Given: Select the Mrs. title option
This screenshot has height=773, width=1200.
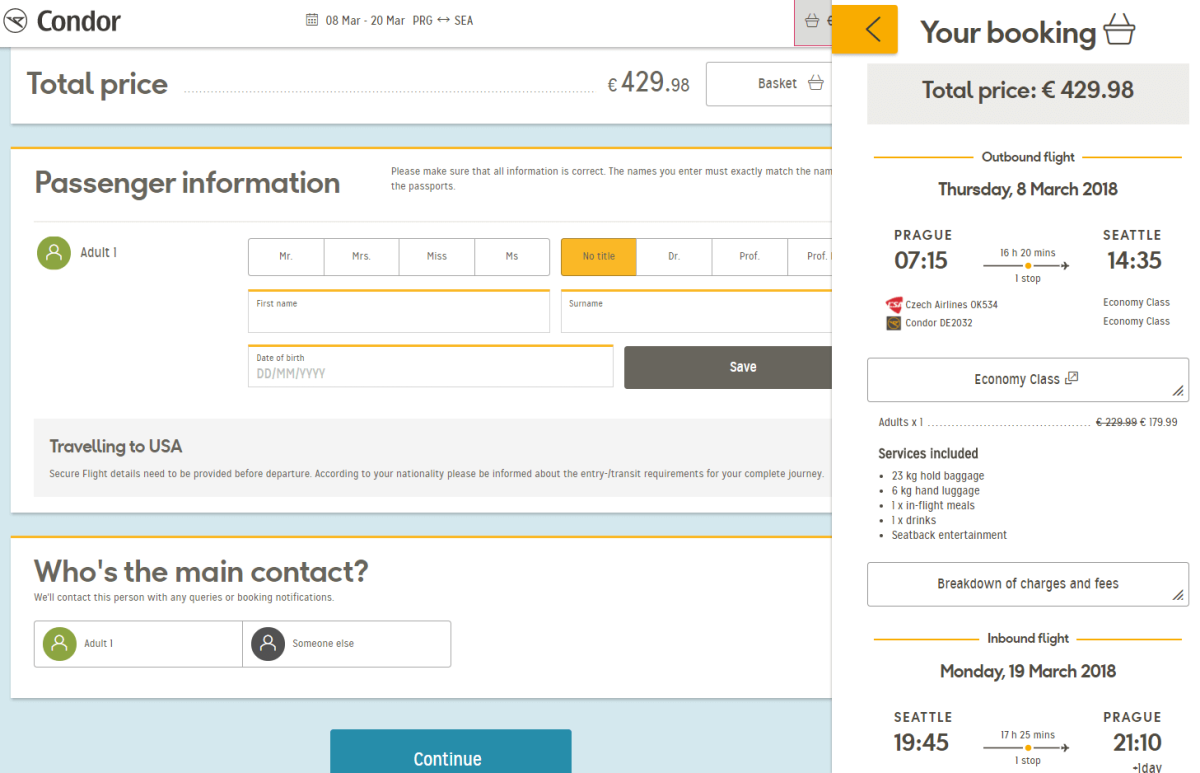Looking at the screenshot, I should point(361,257).
